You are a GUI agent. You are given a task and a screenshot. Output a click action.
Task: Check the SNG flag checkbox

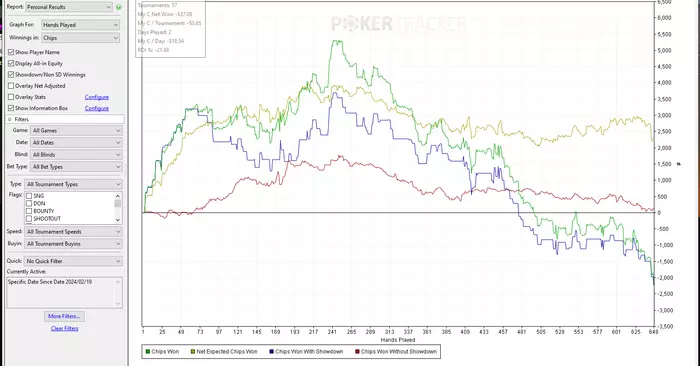[x=29, y=196]
